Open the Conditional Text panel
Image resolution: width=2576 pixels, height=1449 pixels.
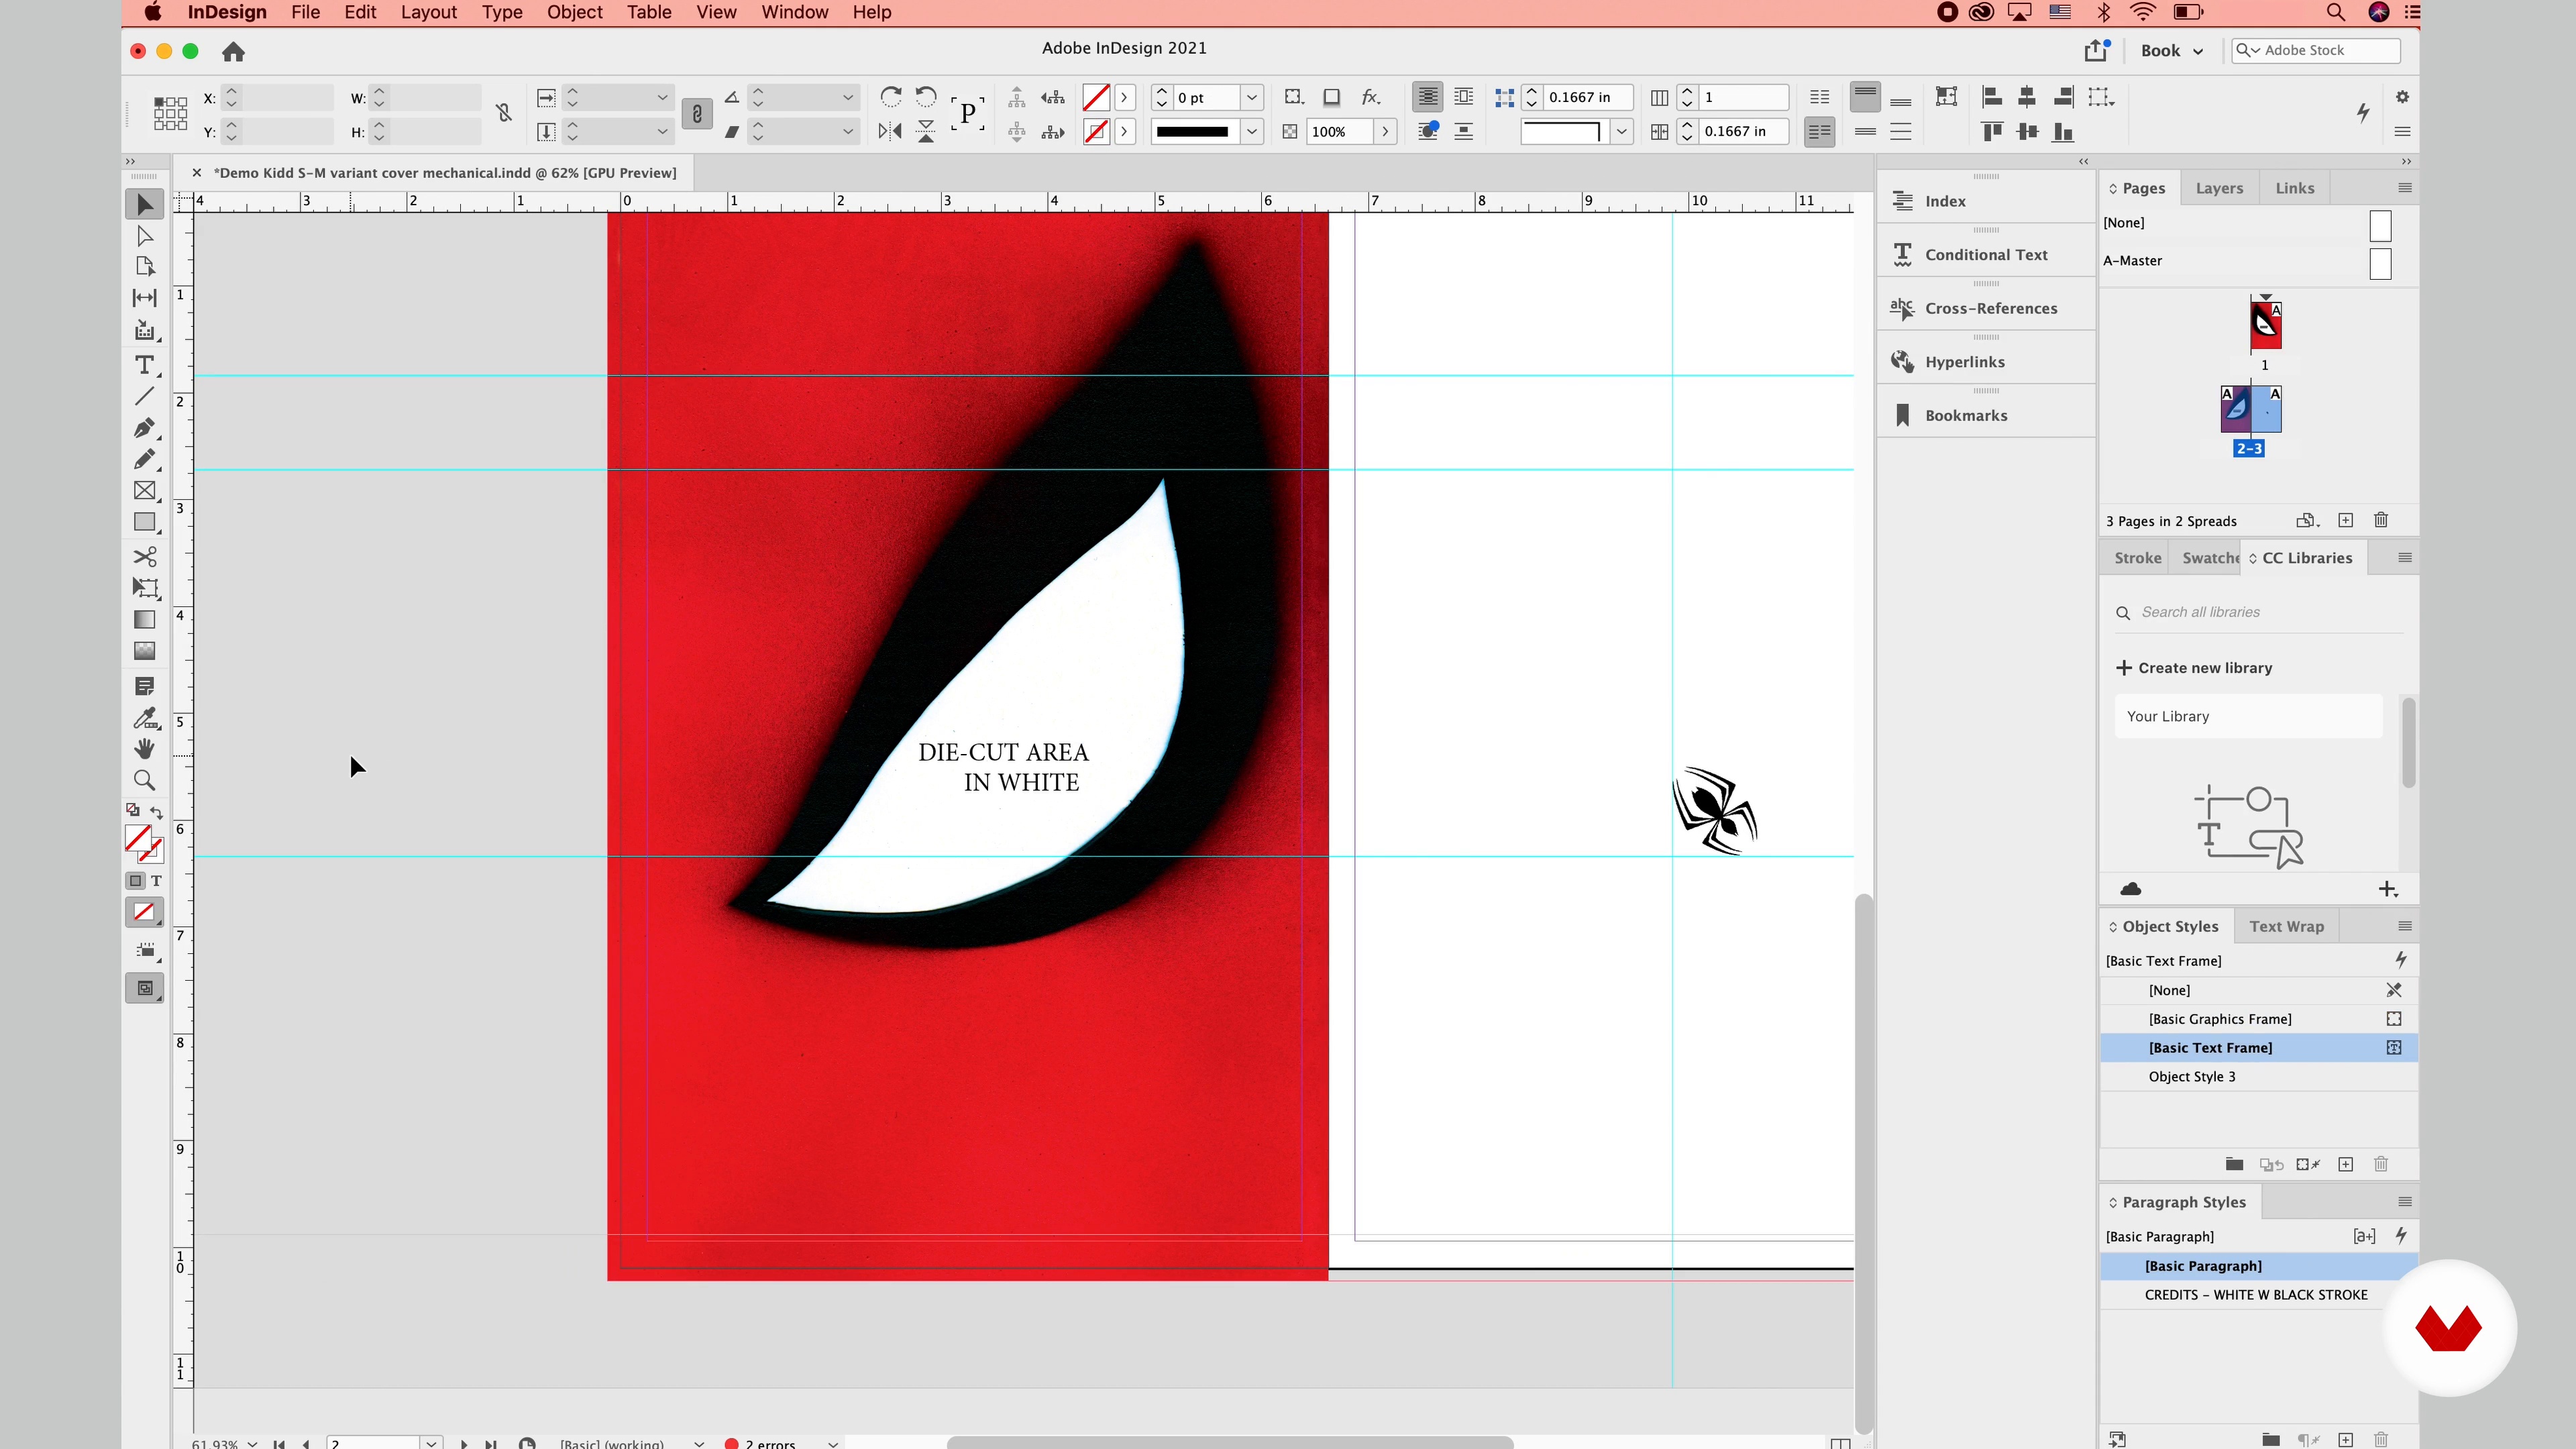[1986, 255]
